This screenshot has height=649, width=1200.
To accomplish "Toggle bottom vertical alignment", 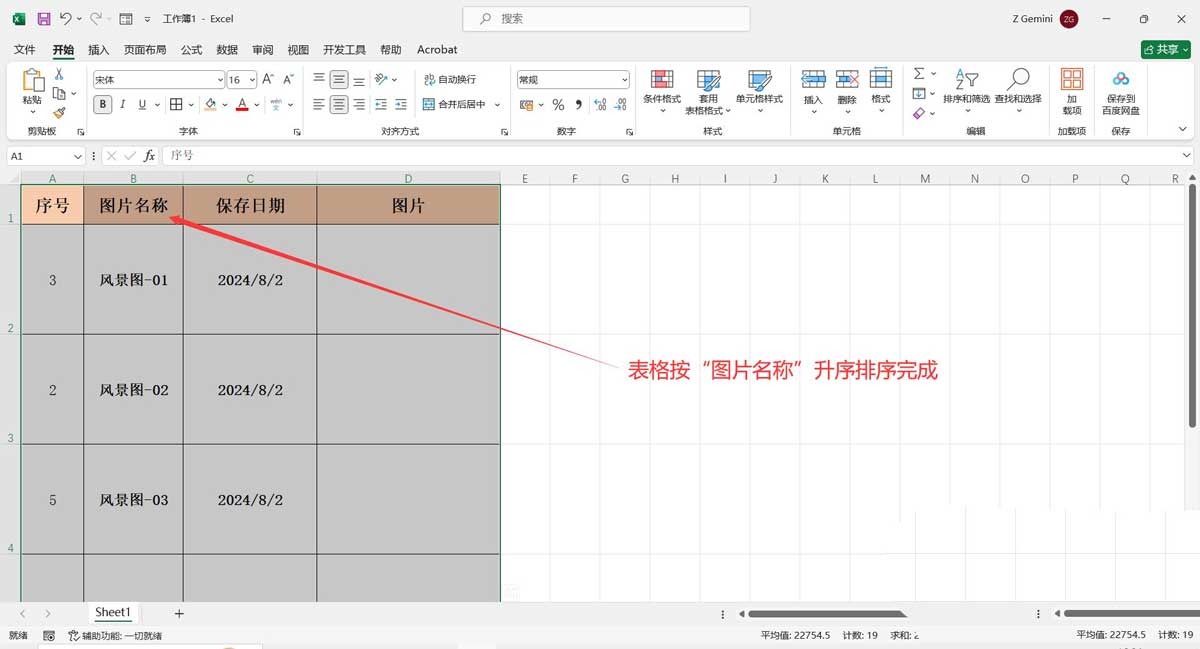I will [x=359, y=79].
